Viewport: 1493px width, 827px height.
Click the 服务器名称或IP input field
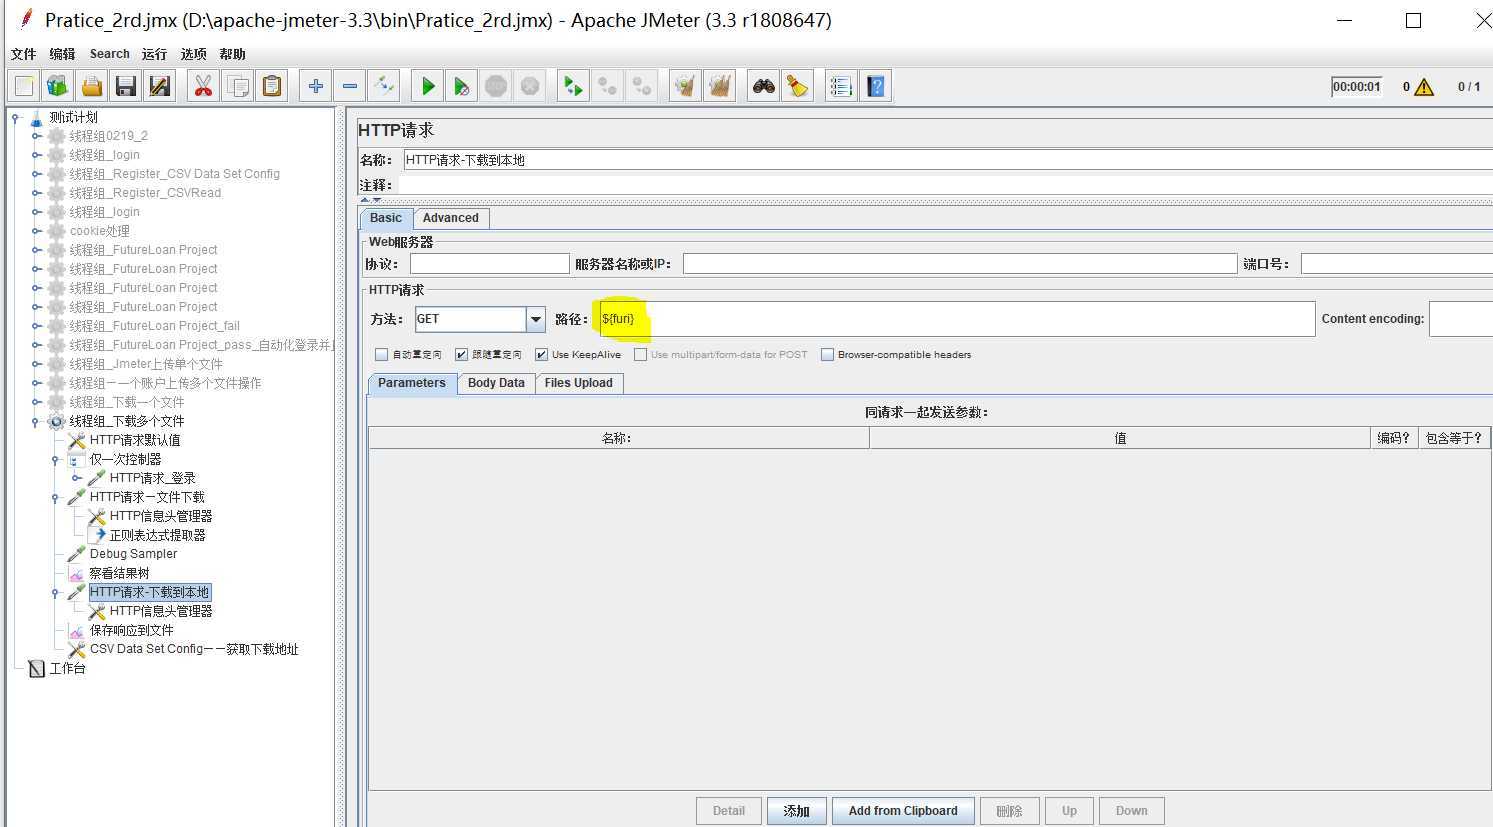(x=960, y=264)
